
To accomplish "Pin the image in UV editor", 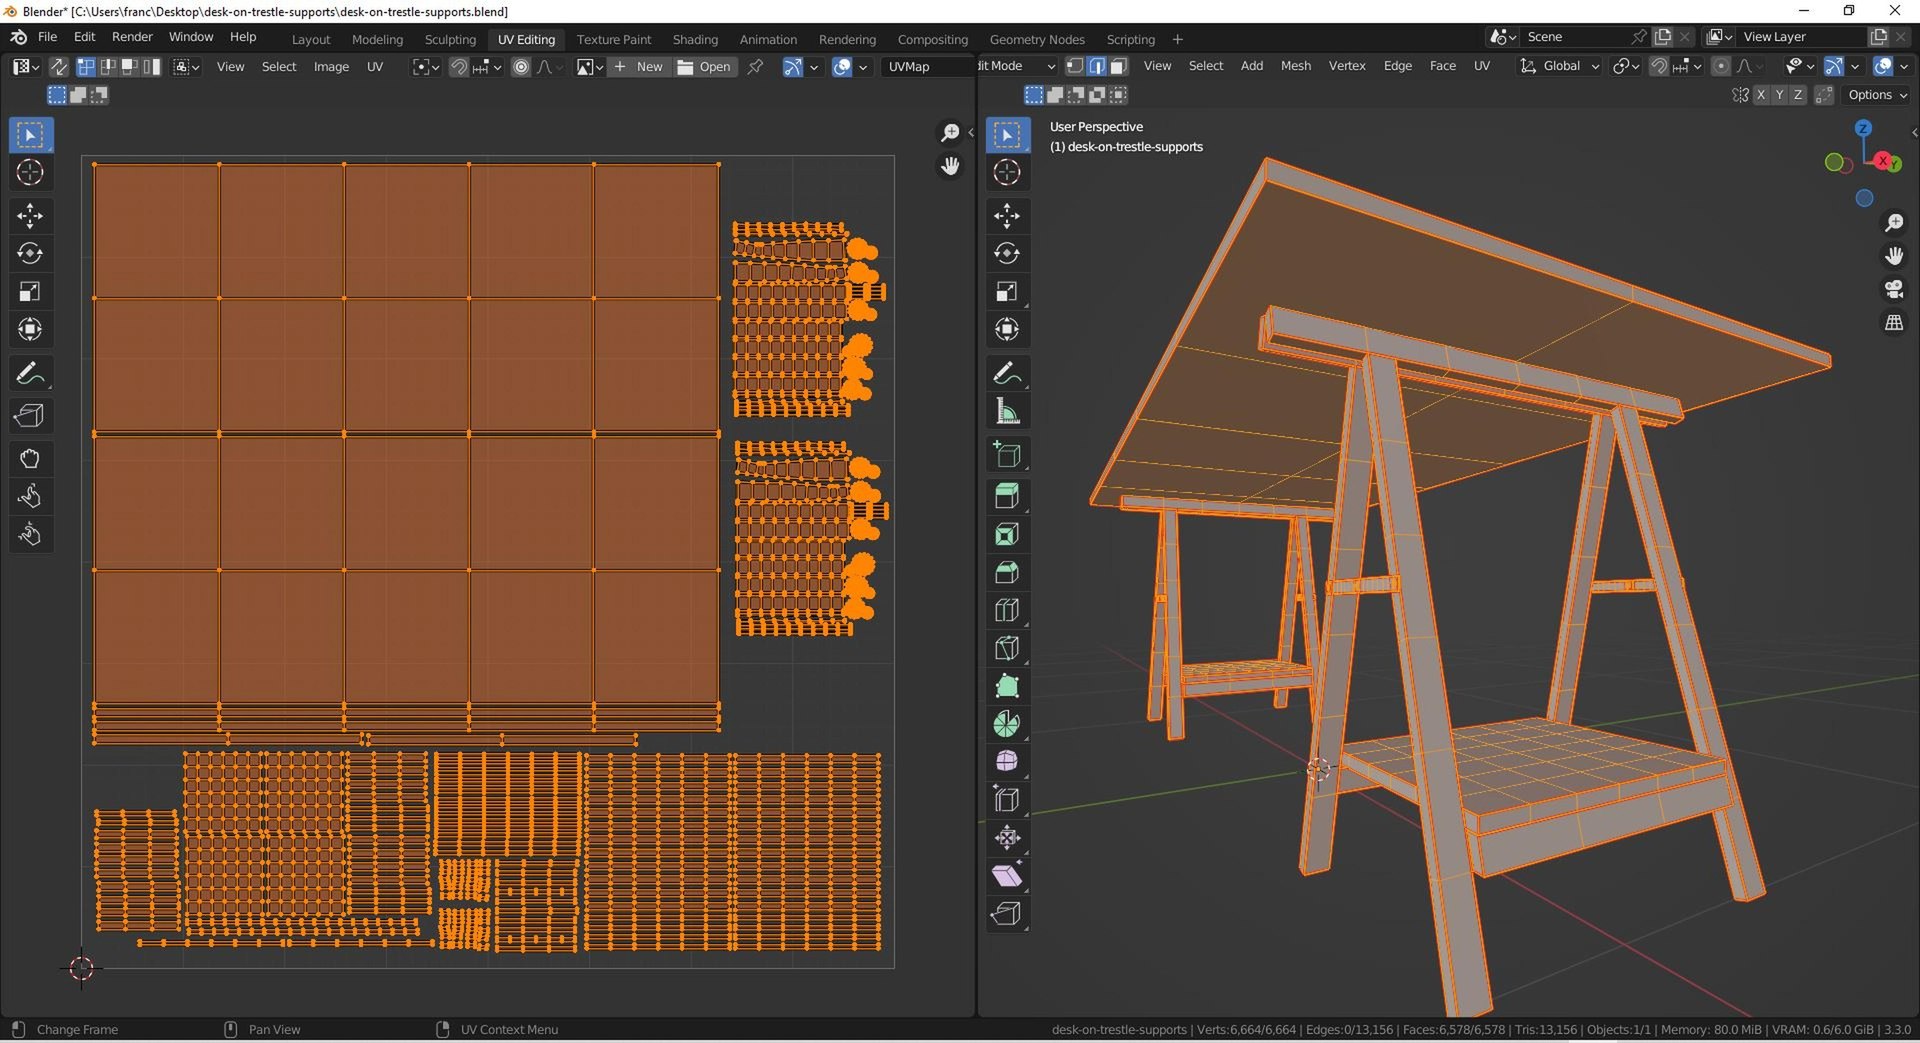I will coord(756,67).
